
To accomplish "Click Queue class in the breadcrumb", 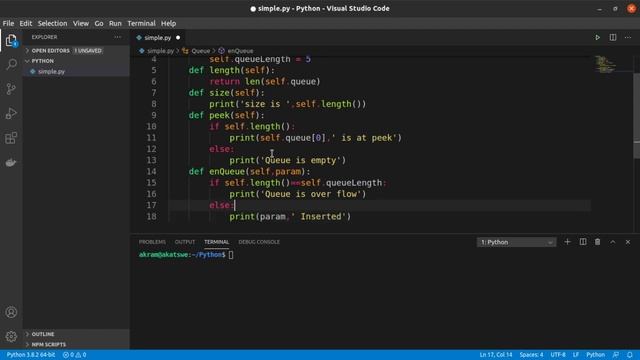I will tap(200, 51).
